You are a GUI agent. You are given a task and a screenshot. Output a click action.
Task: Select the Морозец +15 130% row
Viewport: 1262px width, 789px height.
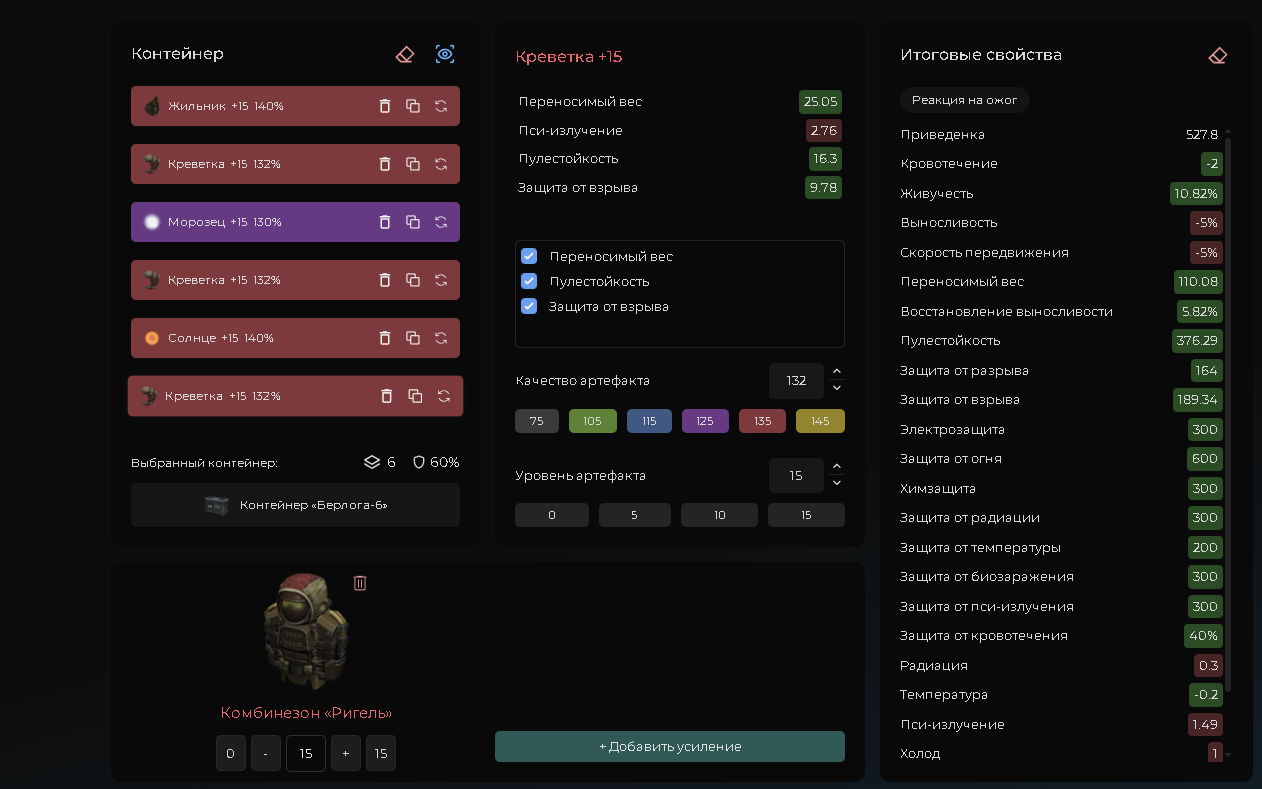295,222
